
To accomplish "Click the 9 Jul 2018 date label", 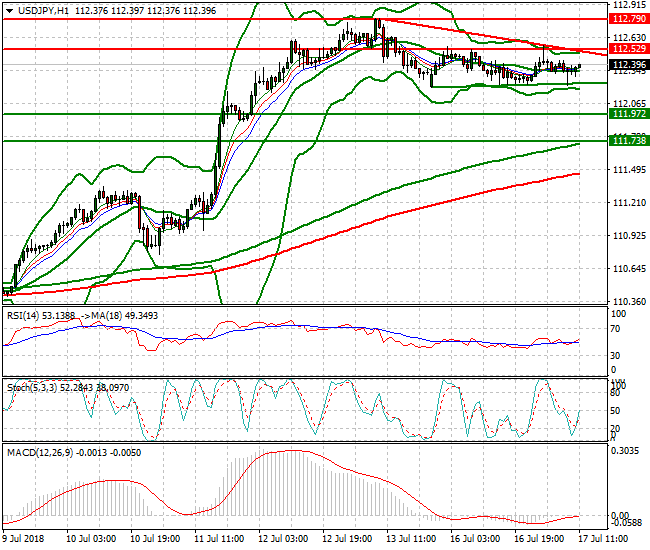I will click(23, 539).
